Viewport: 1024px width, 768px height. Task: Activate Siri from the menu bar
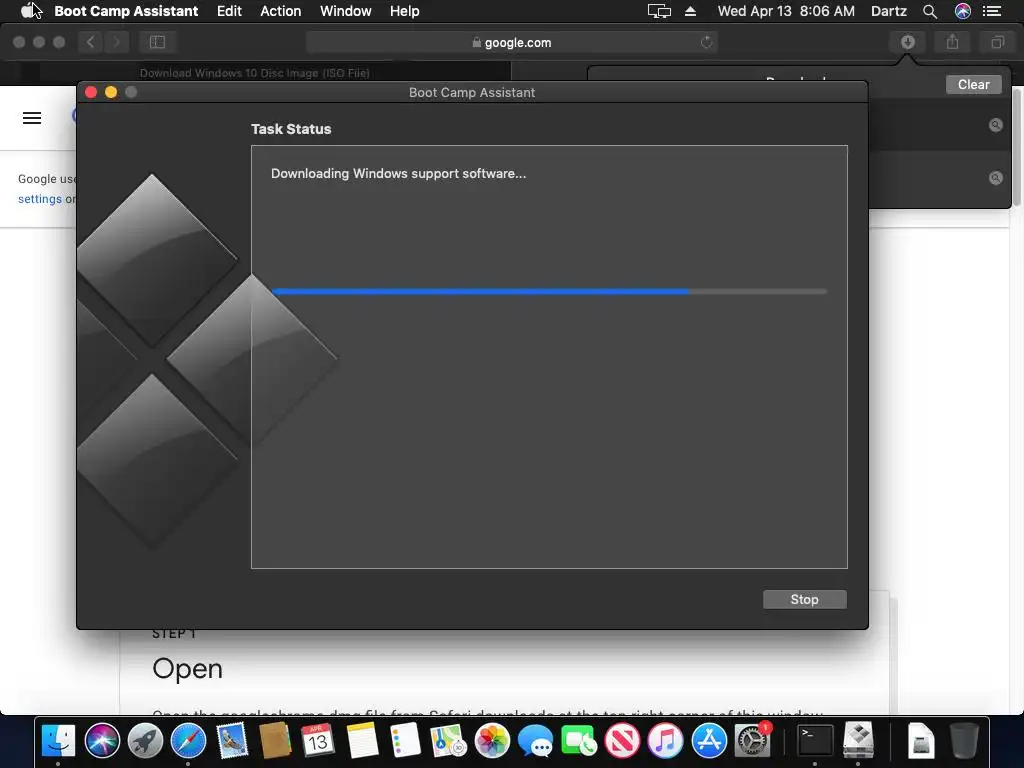(x=963, y=11)
